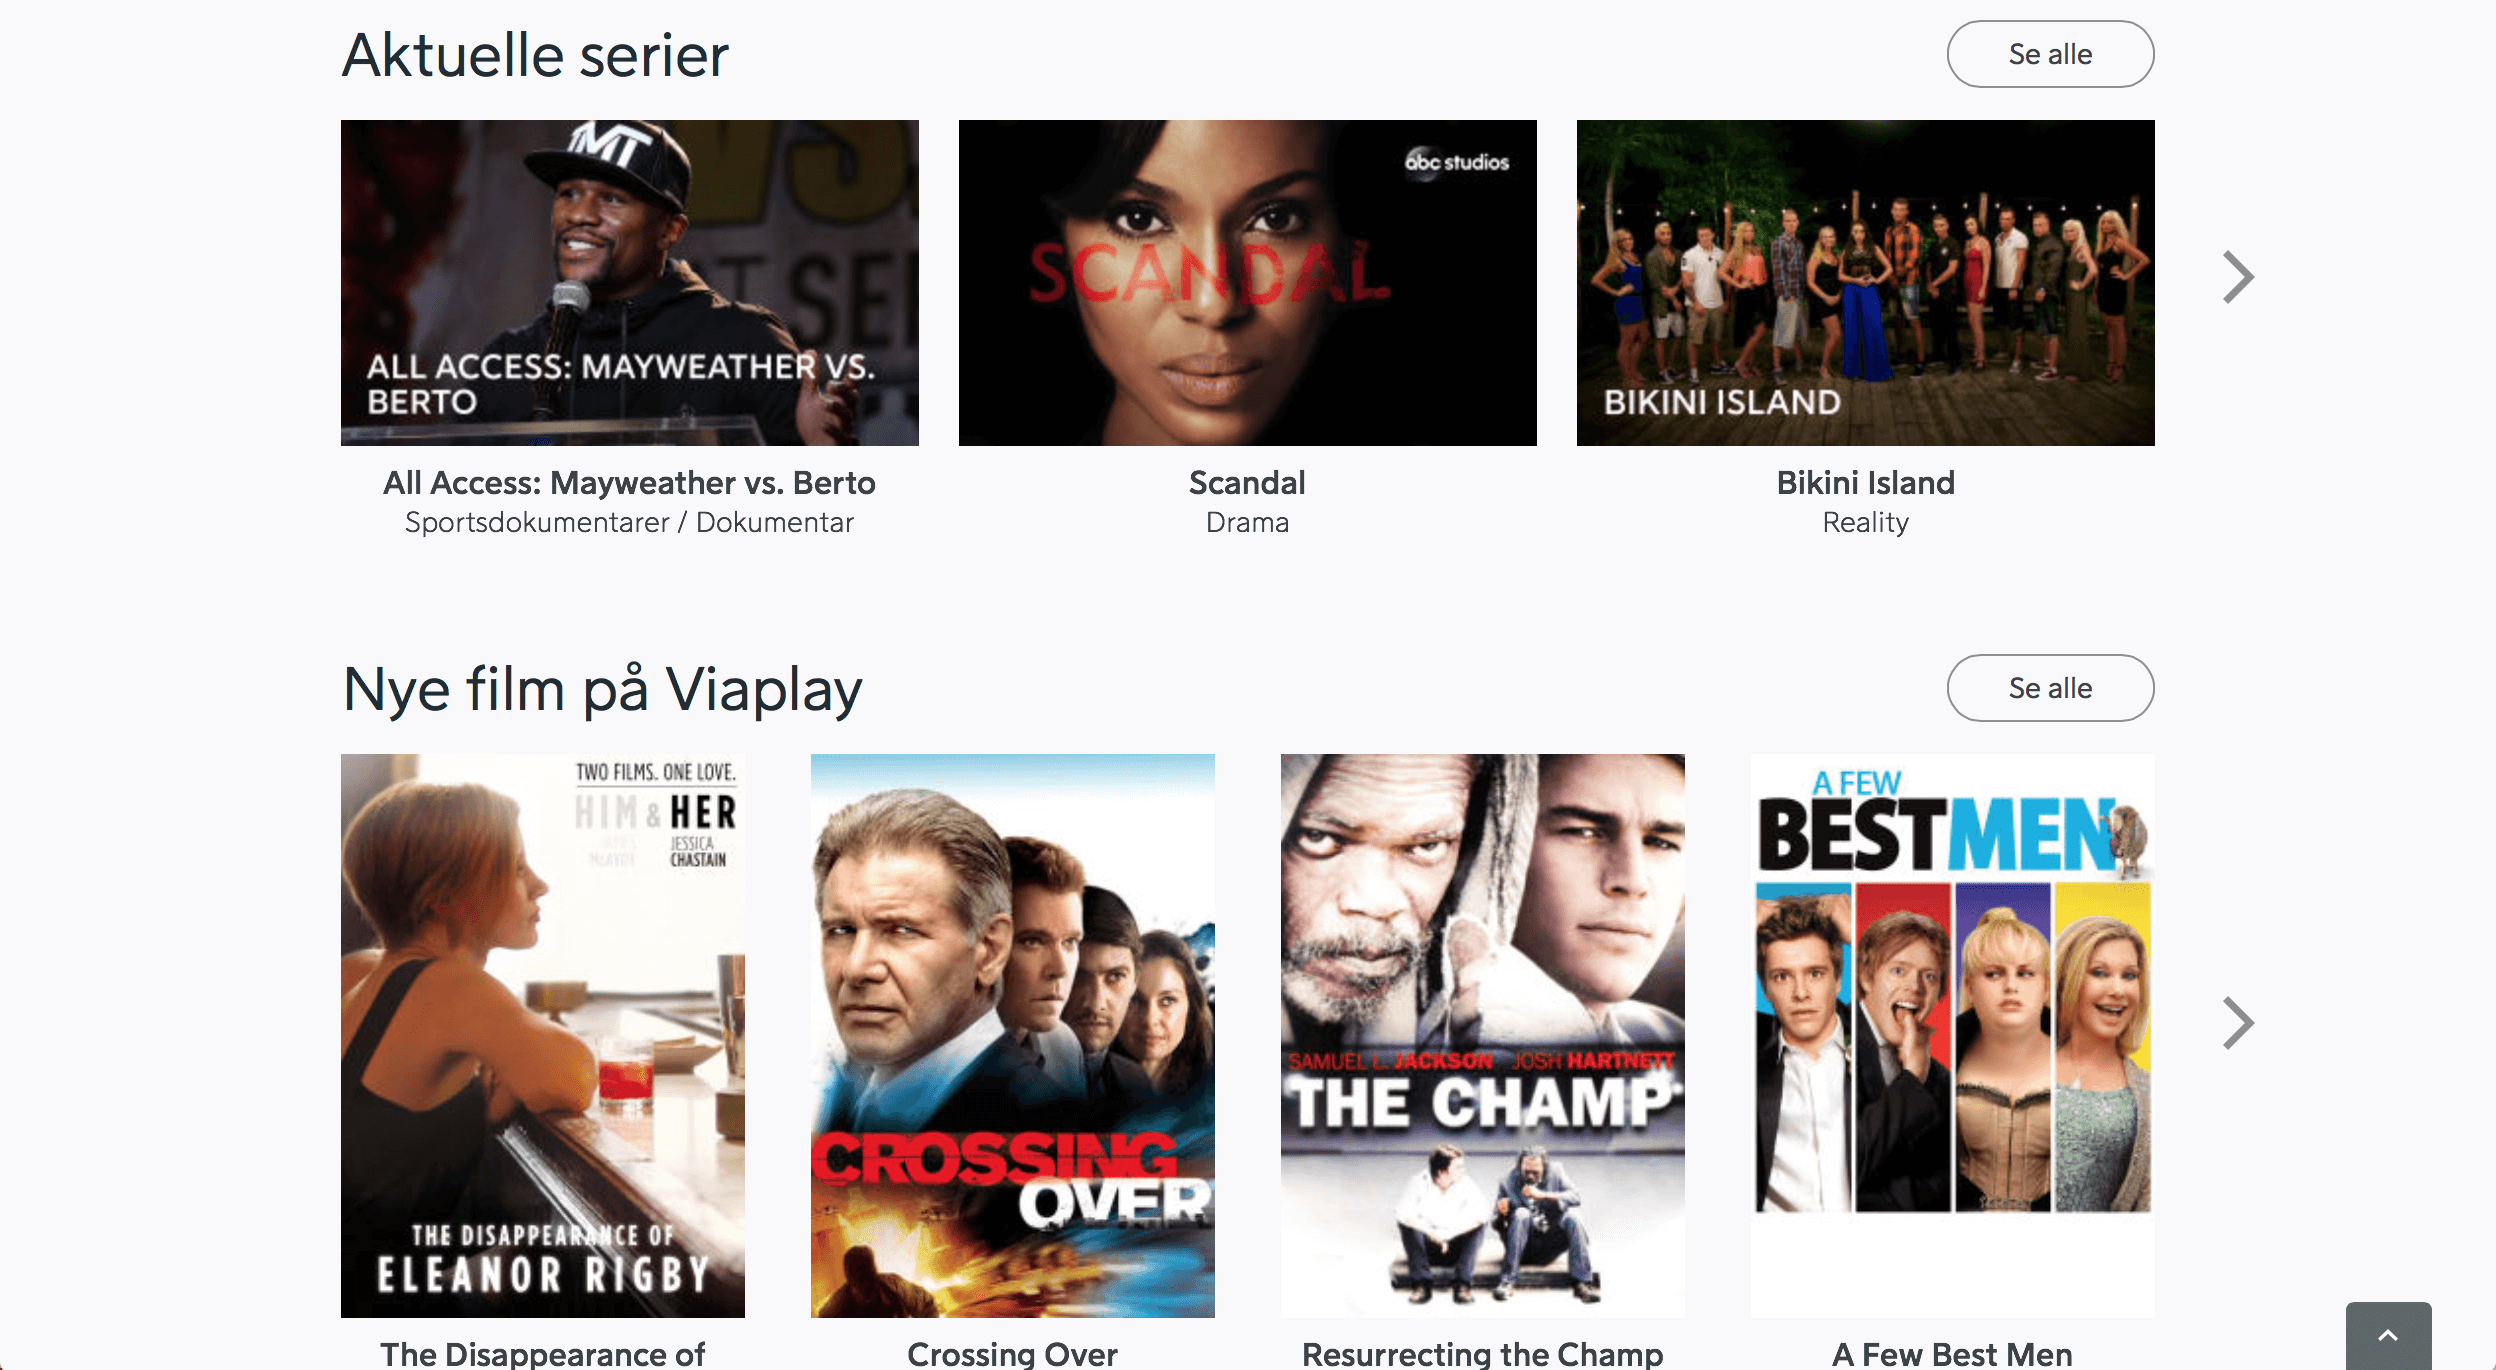Viewport: 2496px width, 1370px height.
Task: Click the Resurrecting the Champ title text
Action: coord(1483,1354)
